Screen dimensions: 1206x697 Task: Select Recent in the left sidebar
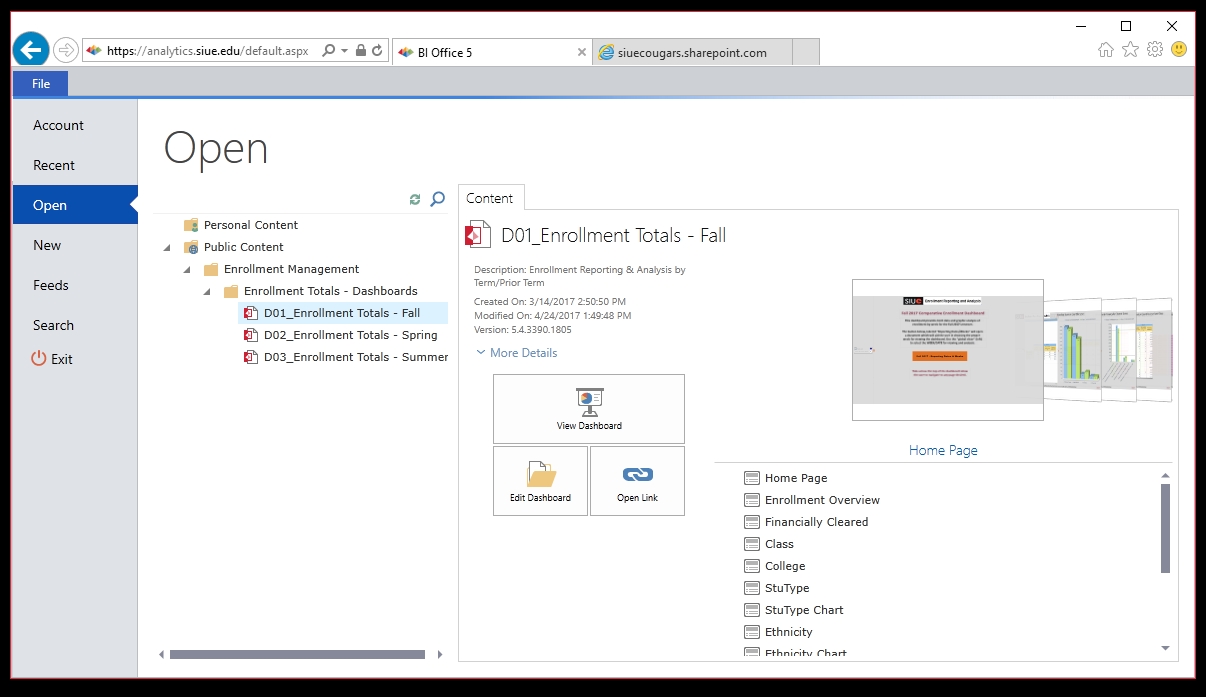[x=54, y=165]
